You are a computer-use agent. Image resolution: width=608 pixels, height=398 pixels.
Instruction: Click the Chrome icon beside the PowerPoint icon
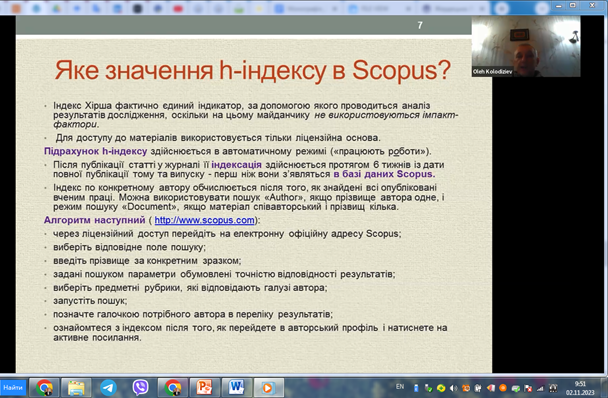(172, 387)
